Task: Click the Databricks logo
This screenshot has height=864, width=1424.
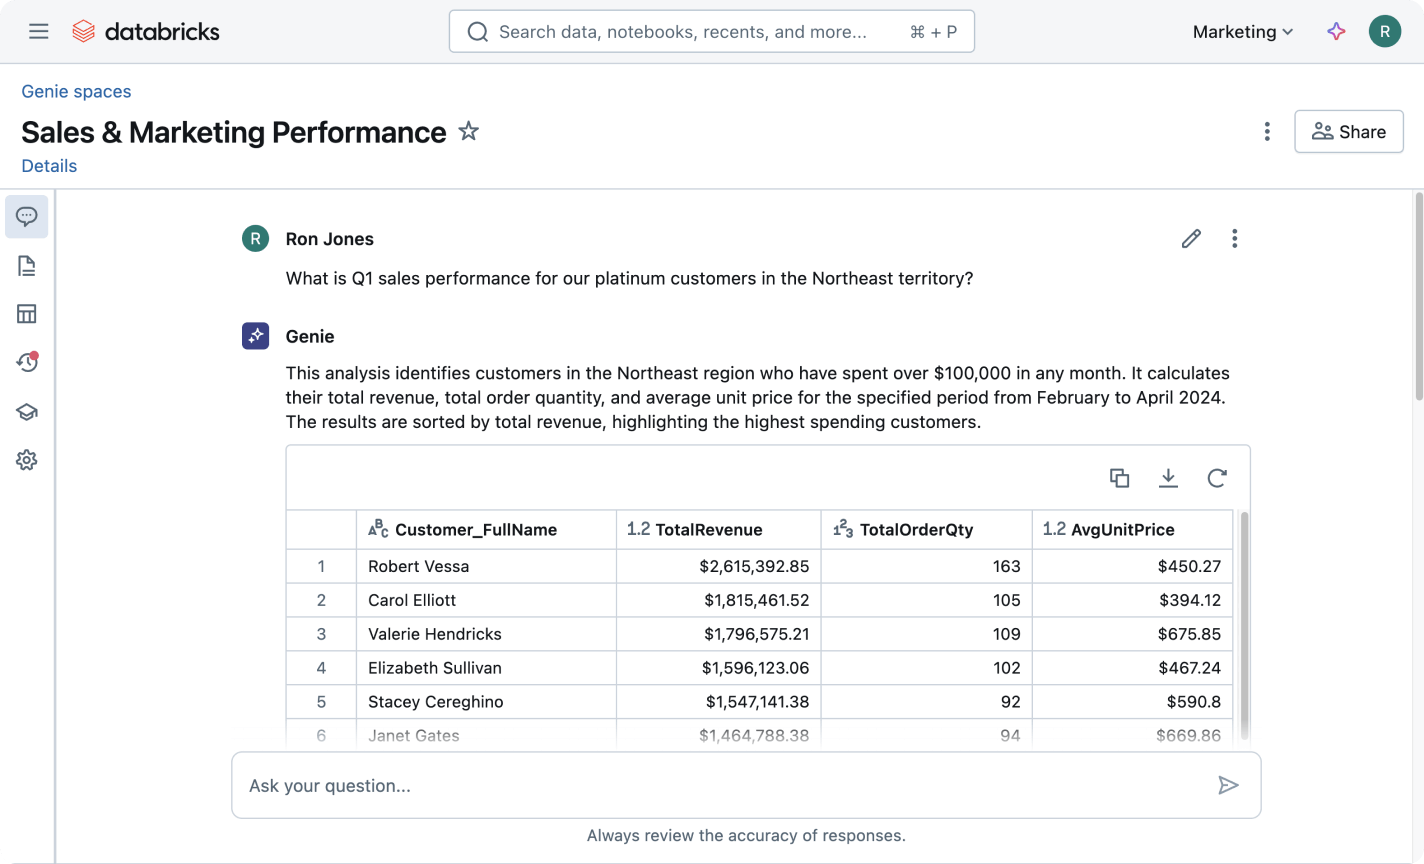Action: 146,32
